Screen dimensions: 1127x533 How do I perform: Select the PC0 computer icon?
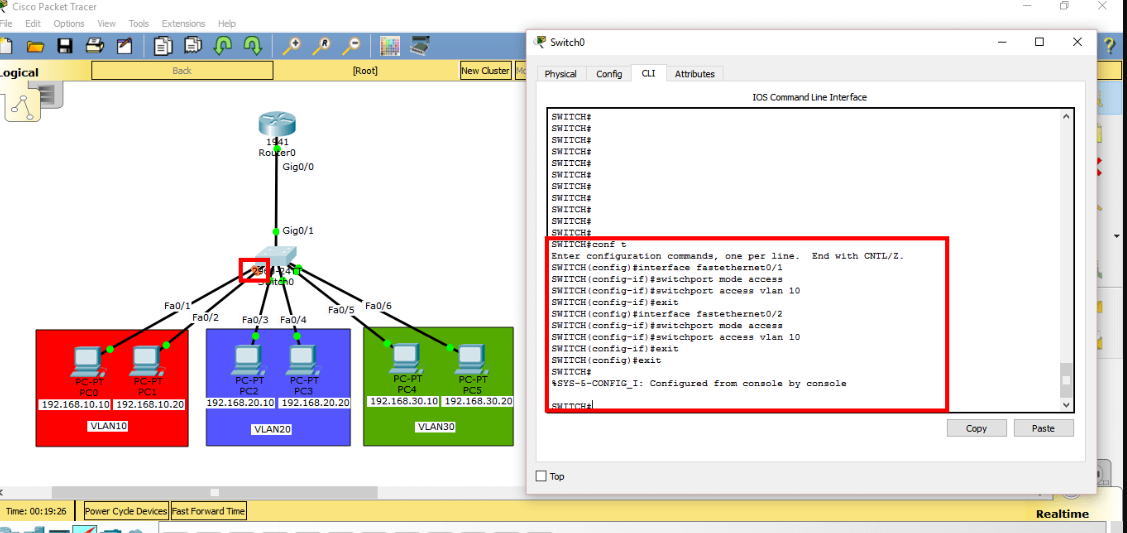click(x=88, y=361)
